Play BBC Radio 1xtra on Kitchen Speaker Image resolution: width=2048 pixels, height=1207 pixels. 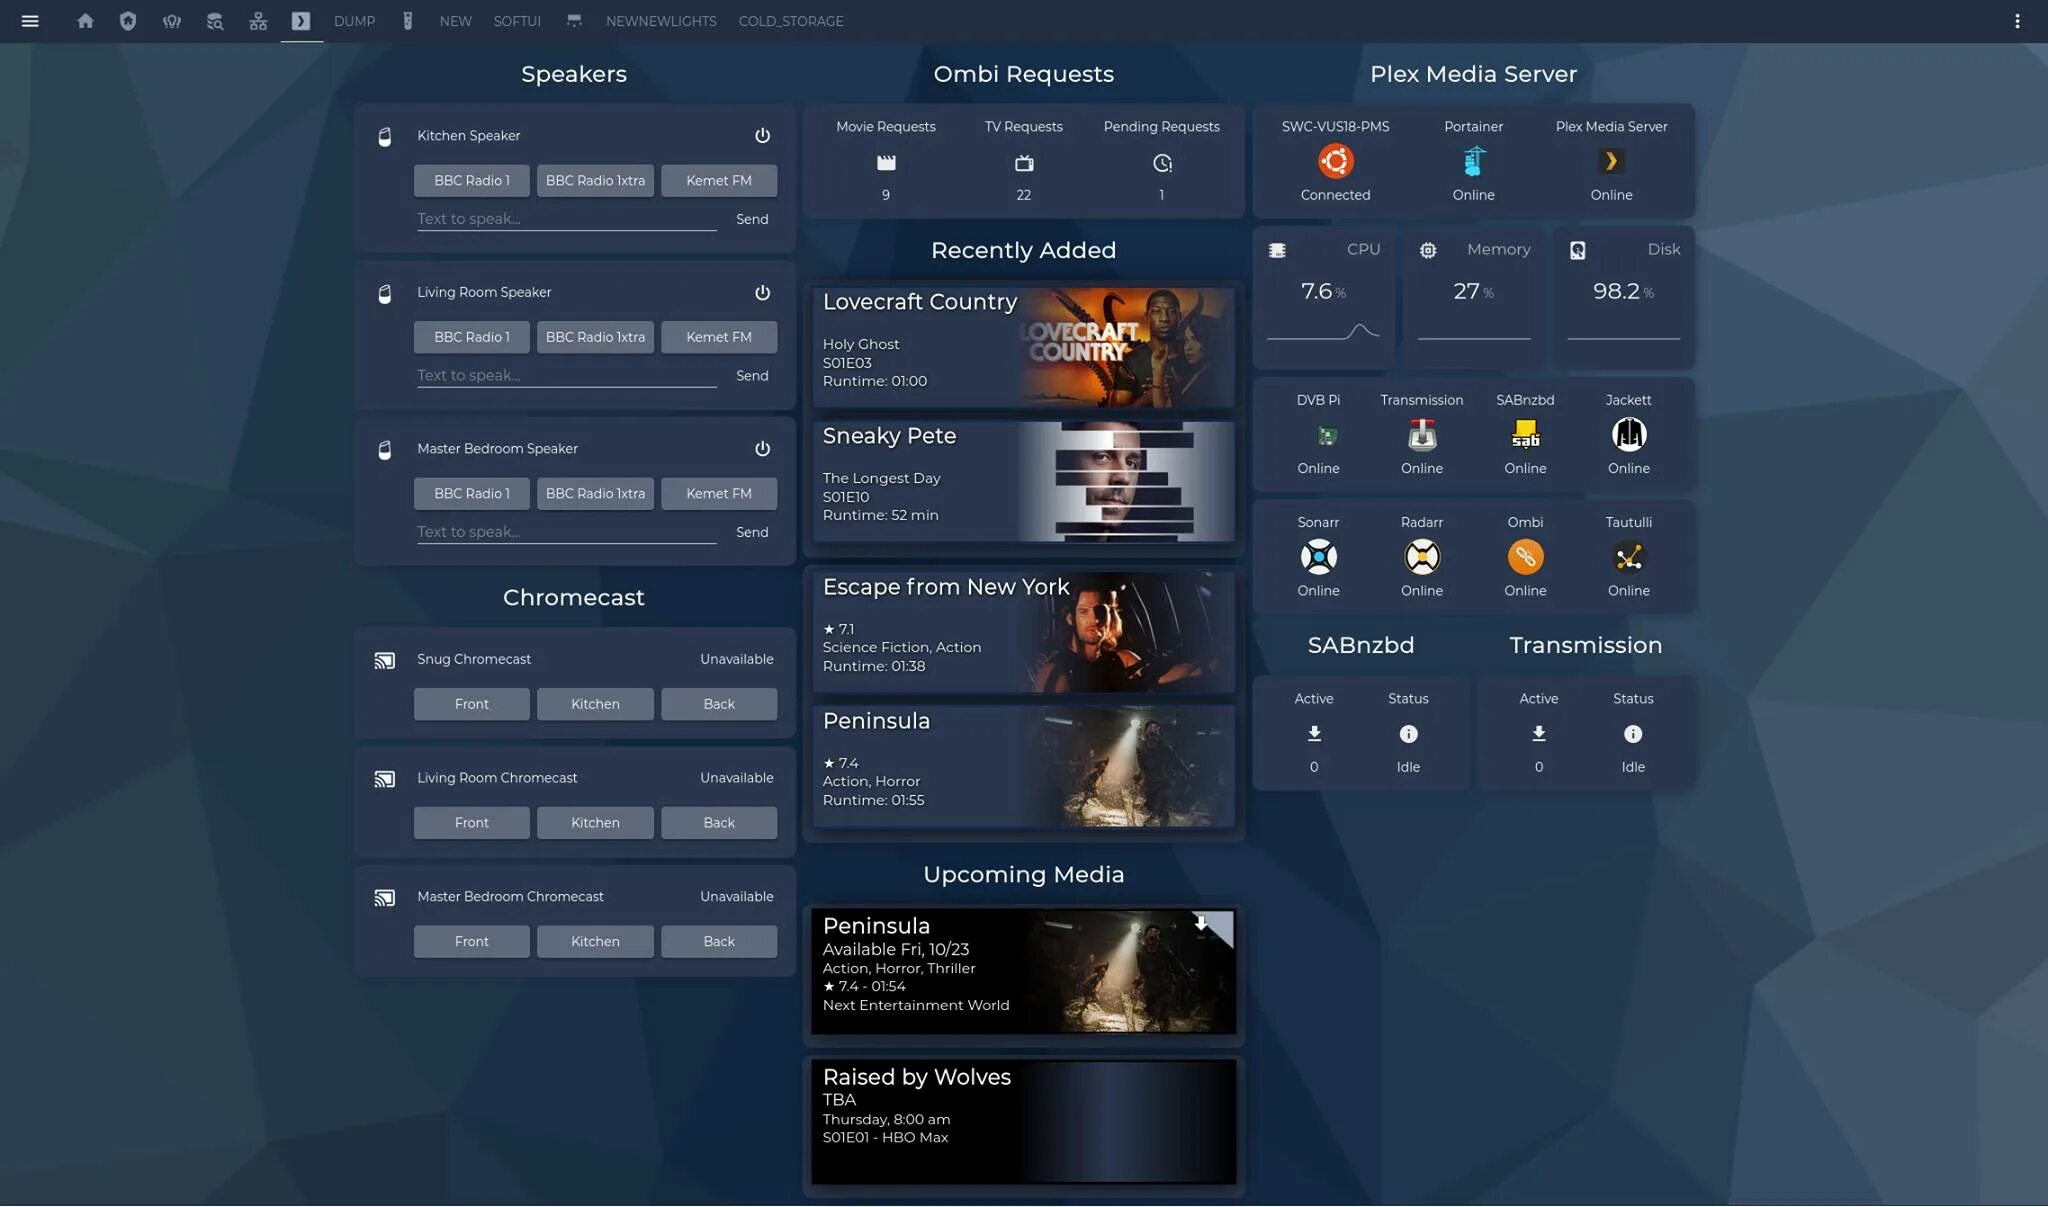(x=595, y=181)
